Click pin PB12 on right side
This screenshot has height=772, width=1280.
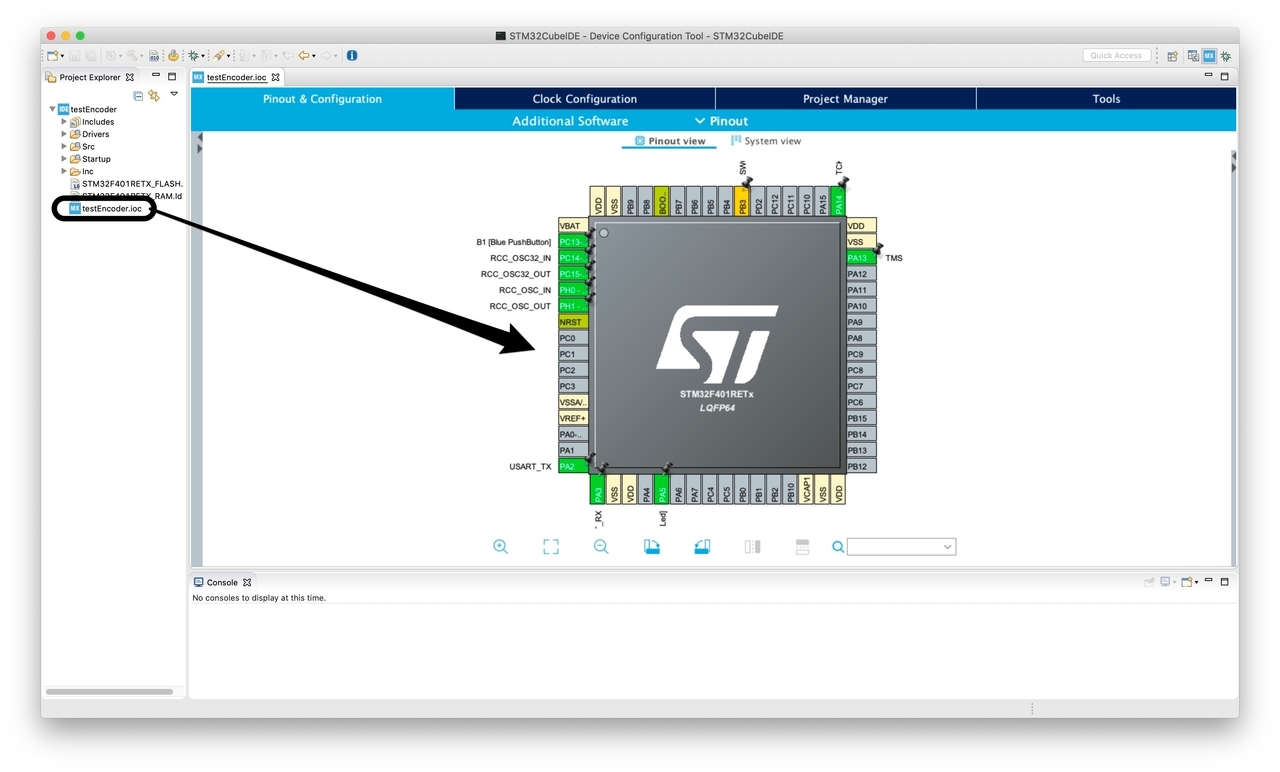[x=861, y=466]
